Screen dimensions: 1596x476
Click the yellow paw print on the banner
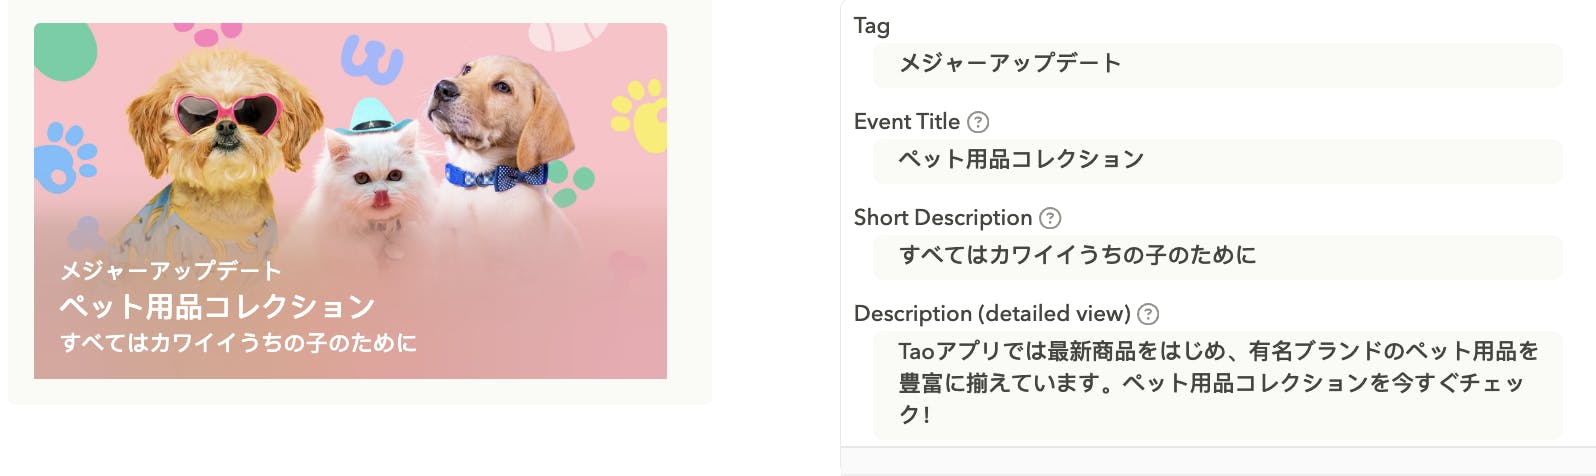(x=641, y=116)
